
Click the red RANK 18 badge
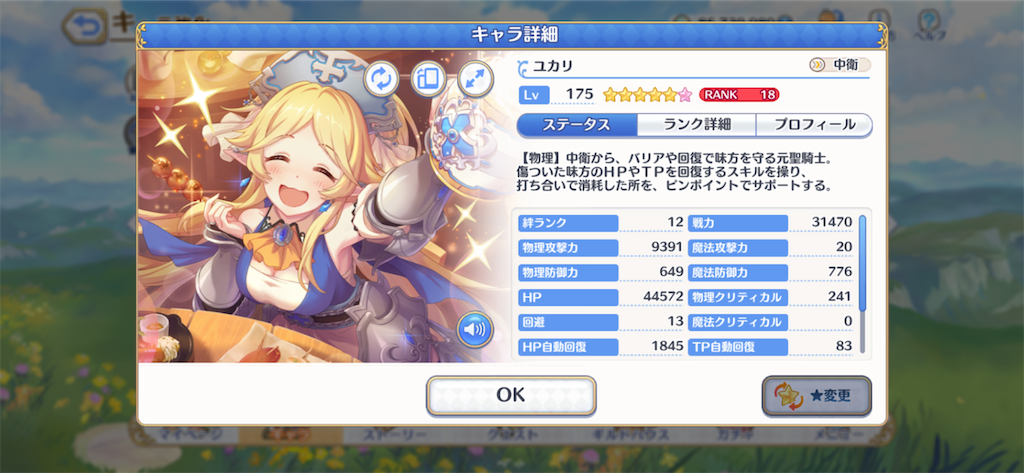point(739,95)
